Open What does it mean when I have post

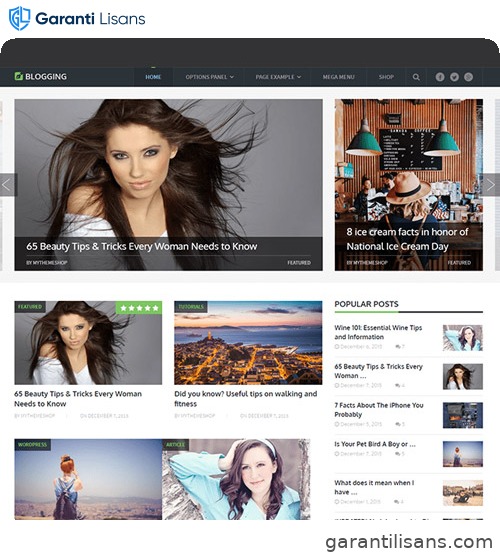click(374, 487)
